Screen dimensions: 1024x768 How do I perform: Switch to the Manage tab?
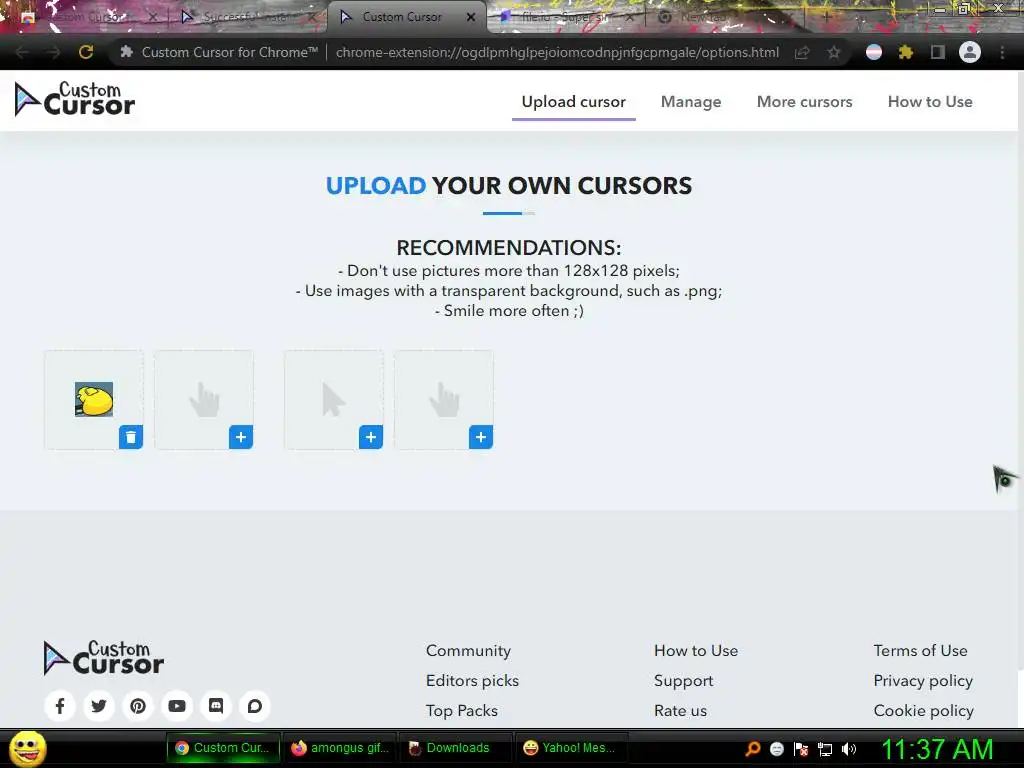[691, 102]
